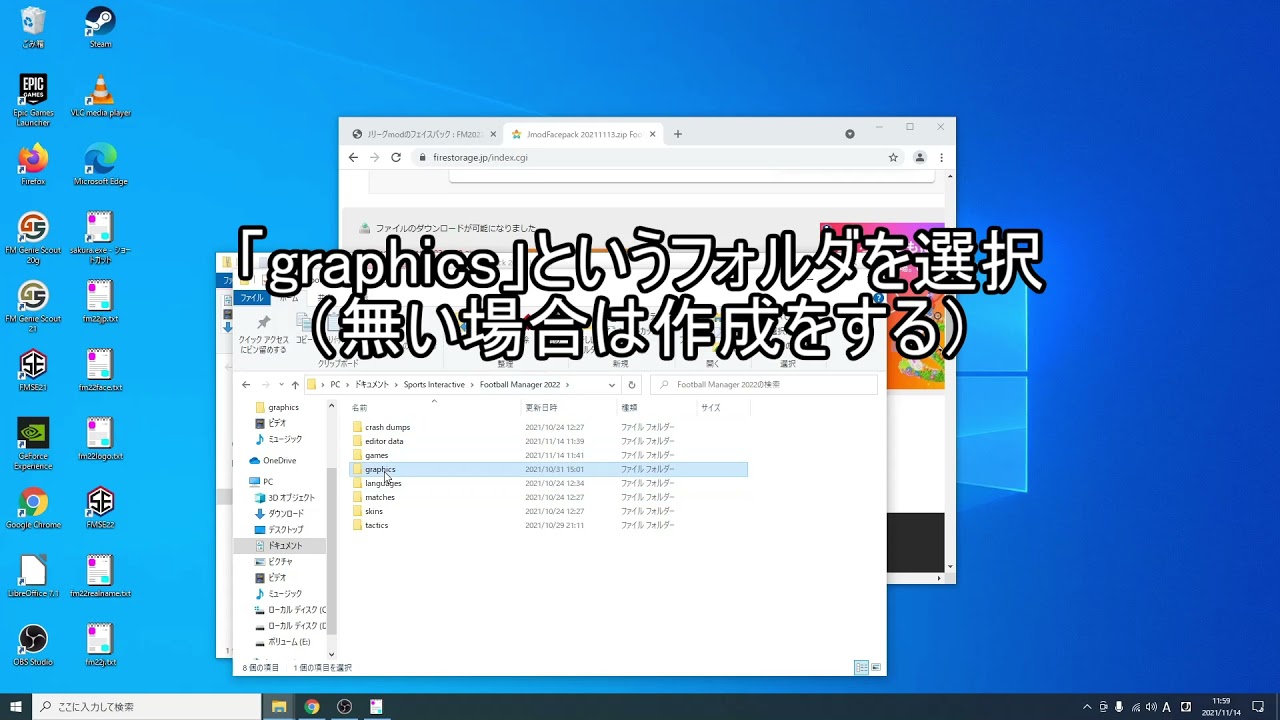The image size is (1280, 720).
Task: Switch to OBS on the taskbar
Action: point(345,706)
